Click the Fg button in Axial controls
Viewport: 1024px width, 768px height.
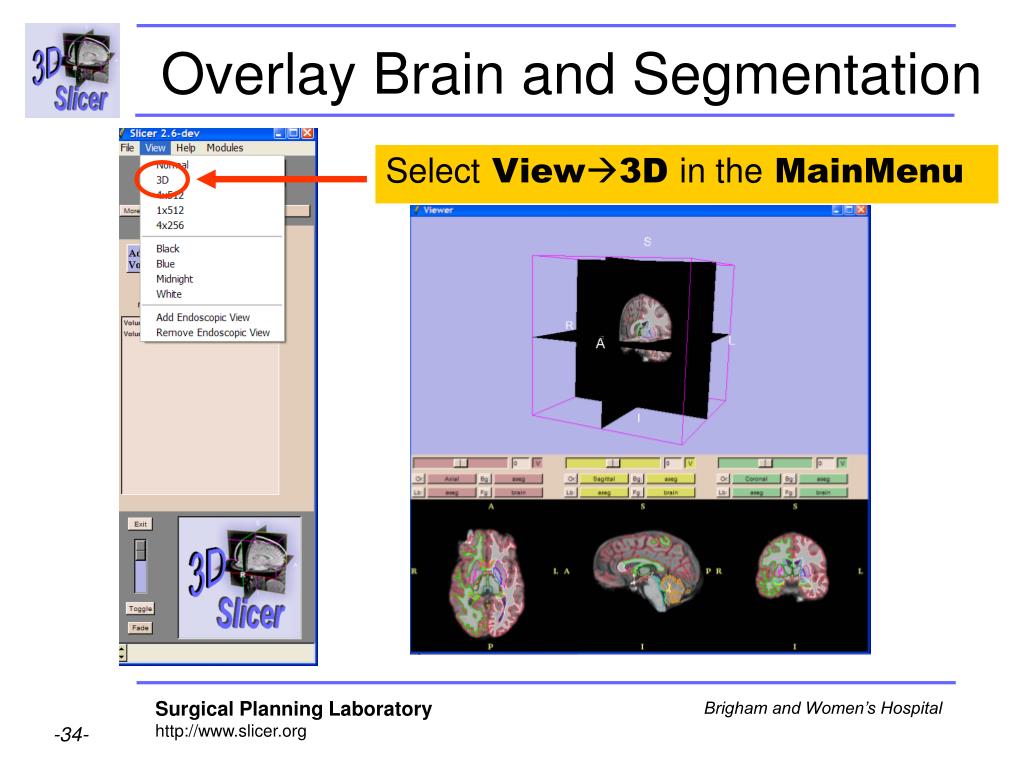point(485,492)
